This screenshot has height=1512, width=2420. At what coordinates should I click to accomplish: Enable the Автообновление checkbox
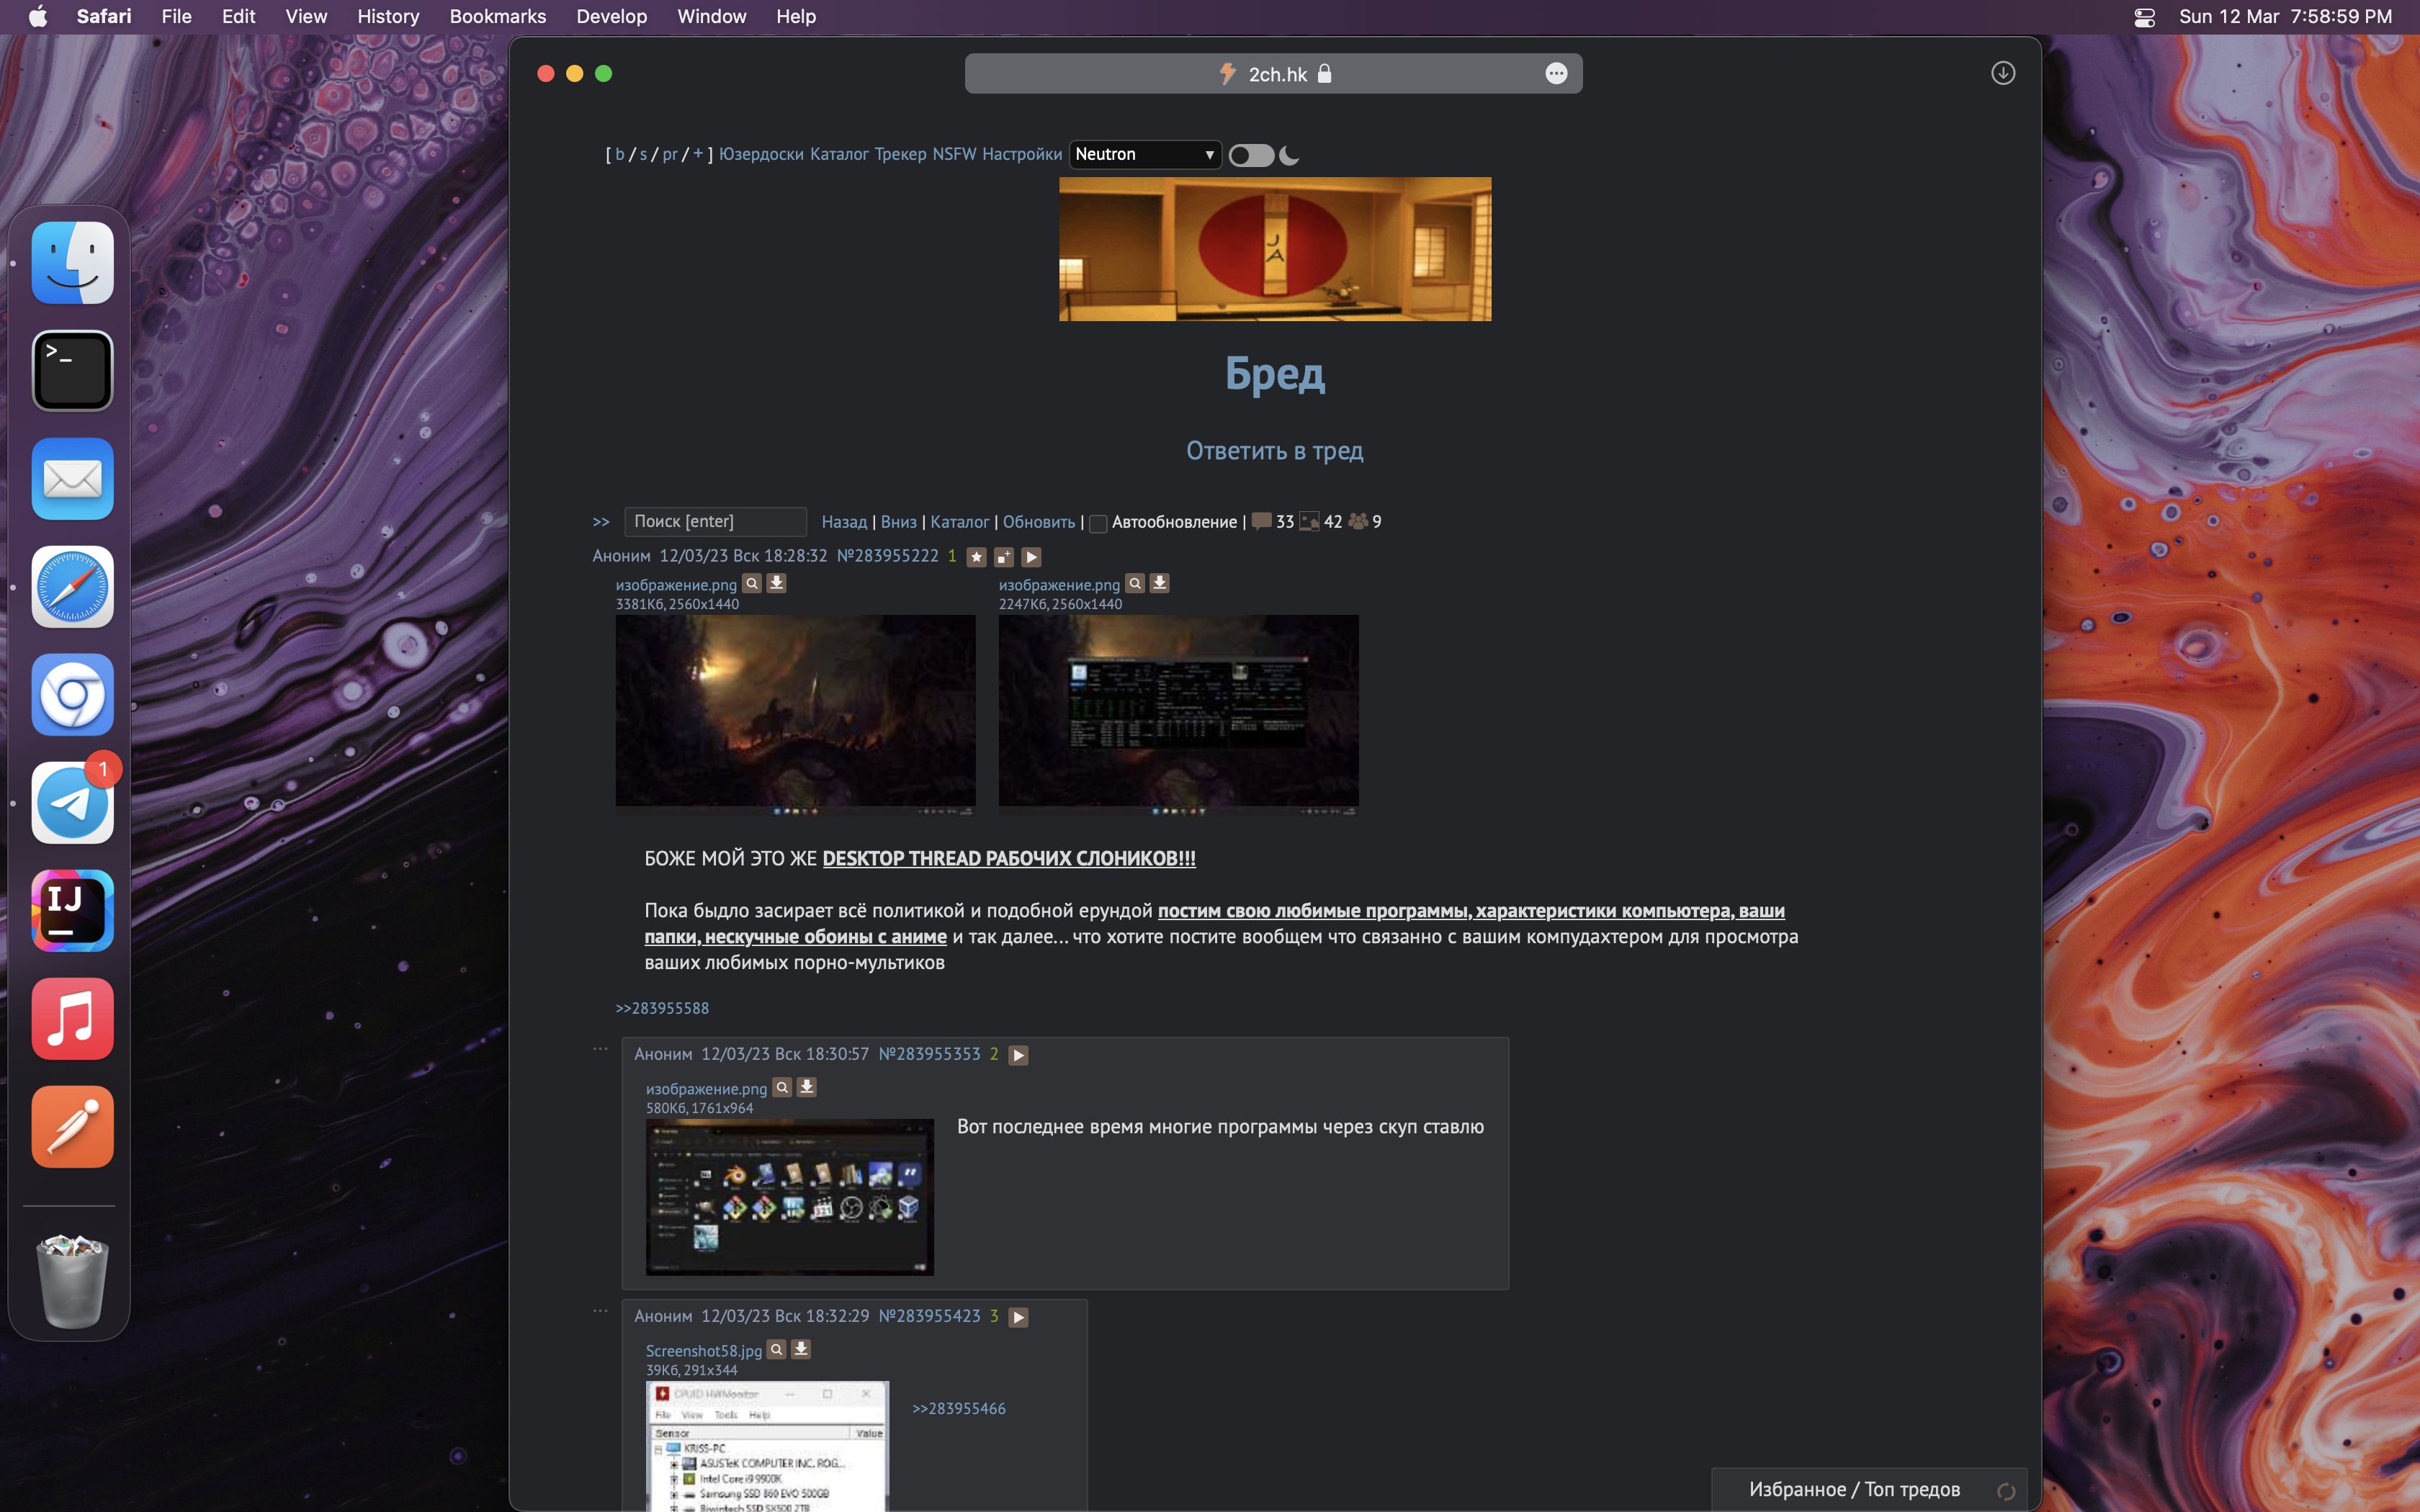click(1097, 523)
